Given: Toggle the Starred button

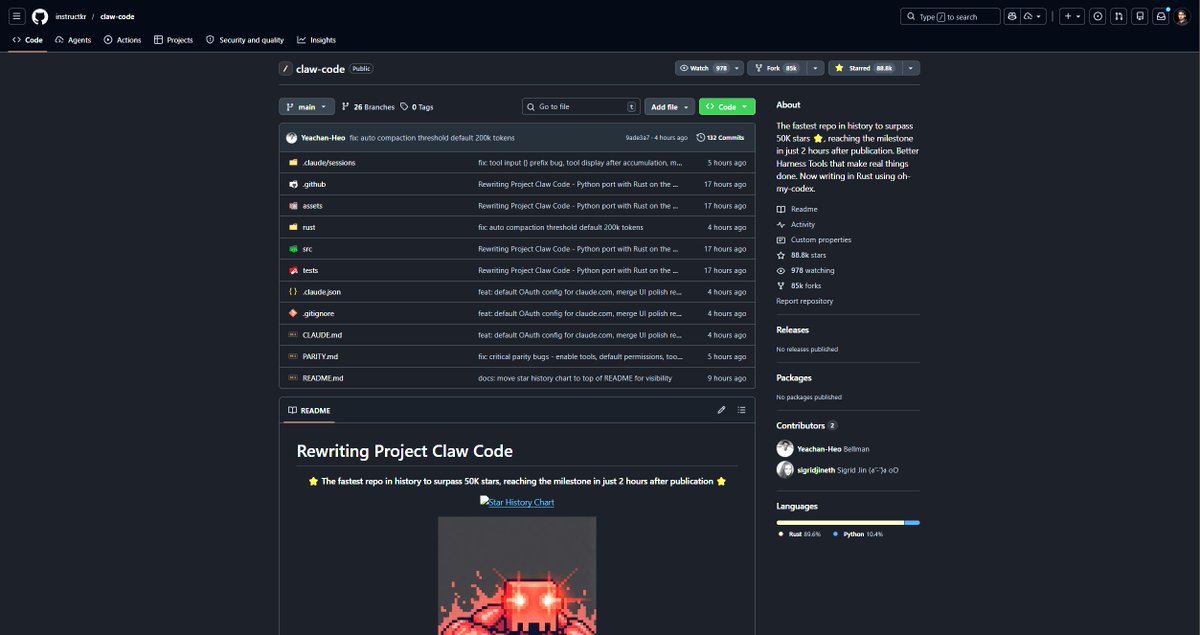Looking at the screenshot, I should pyautogui.click(x=865, y=68).
